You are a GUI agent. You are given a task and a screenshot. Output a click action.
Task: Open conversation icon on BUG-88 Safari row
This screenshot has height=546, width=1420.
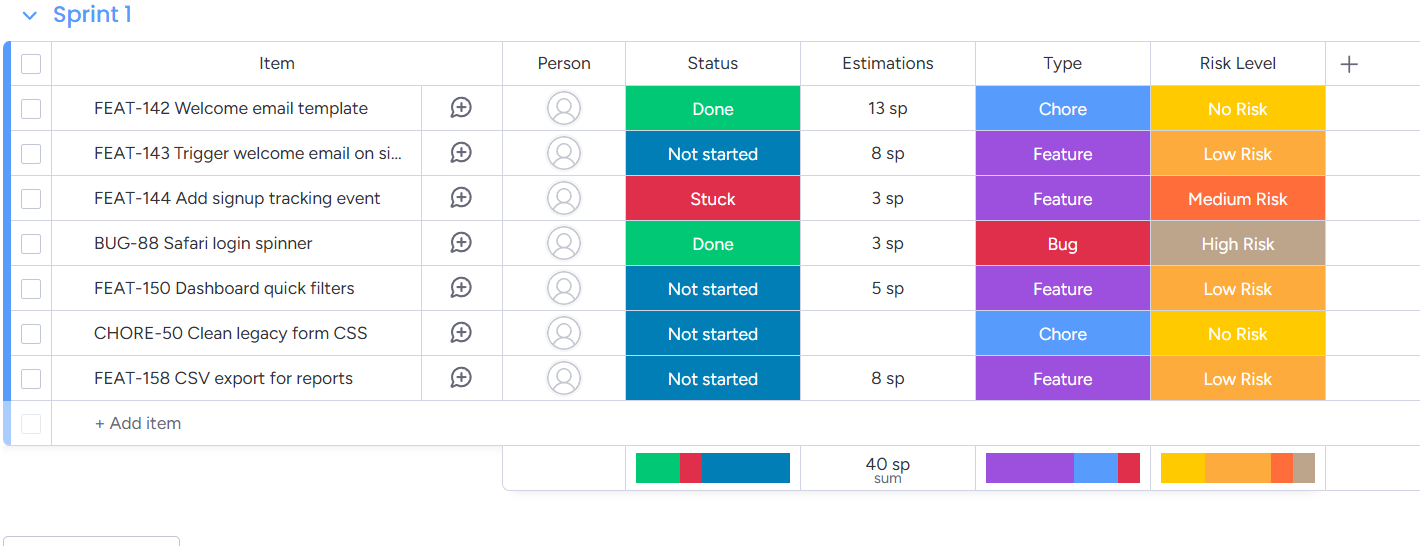click(x=461, y=243)
